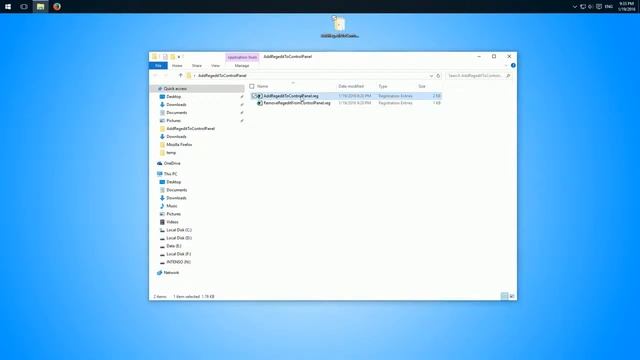Open Action Center notifications icon
Image resolution: width=640 pixels, height=360 pixels.
click(x=599, y=7)
